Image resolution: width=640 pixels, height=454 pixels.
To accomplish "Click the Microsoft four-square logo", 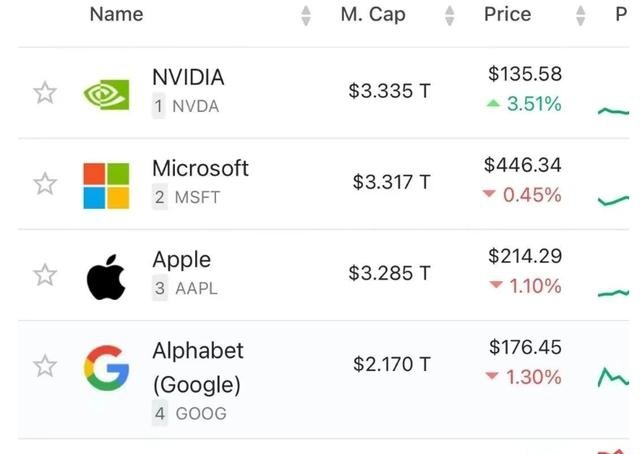I will click(x=107, y=186).
